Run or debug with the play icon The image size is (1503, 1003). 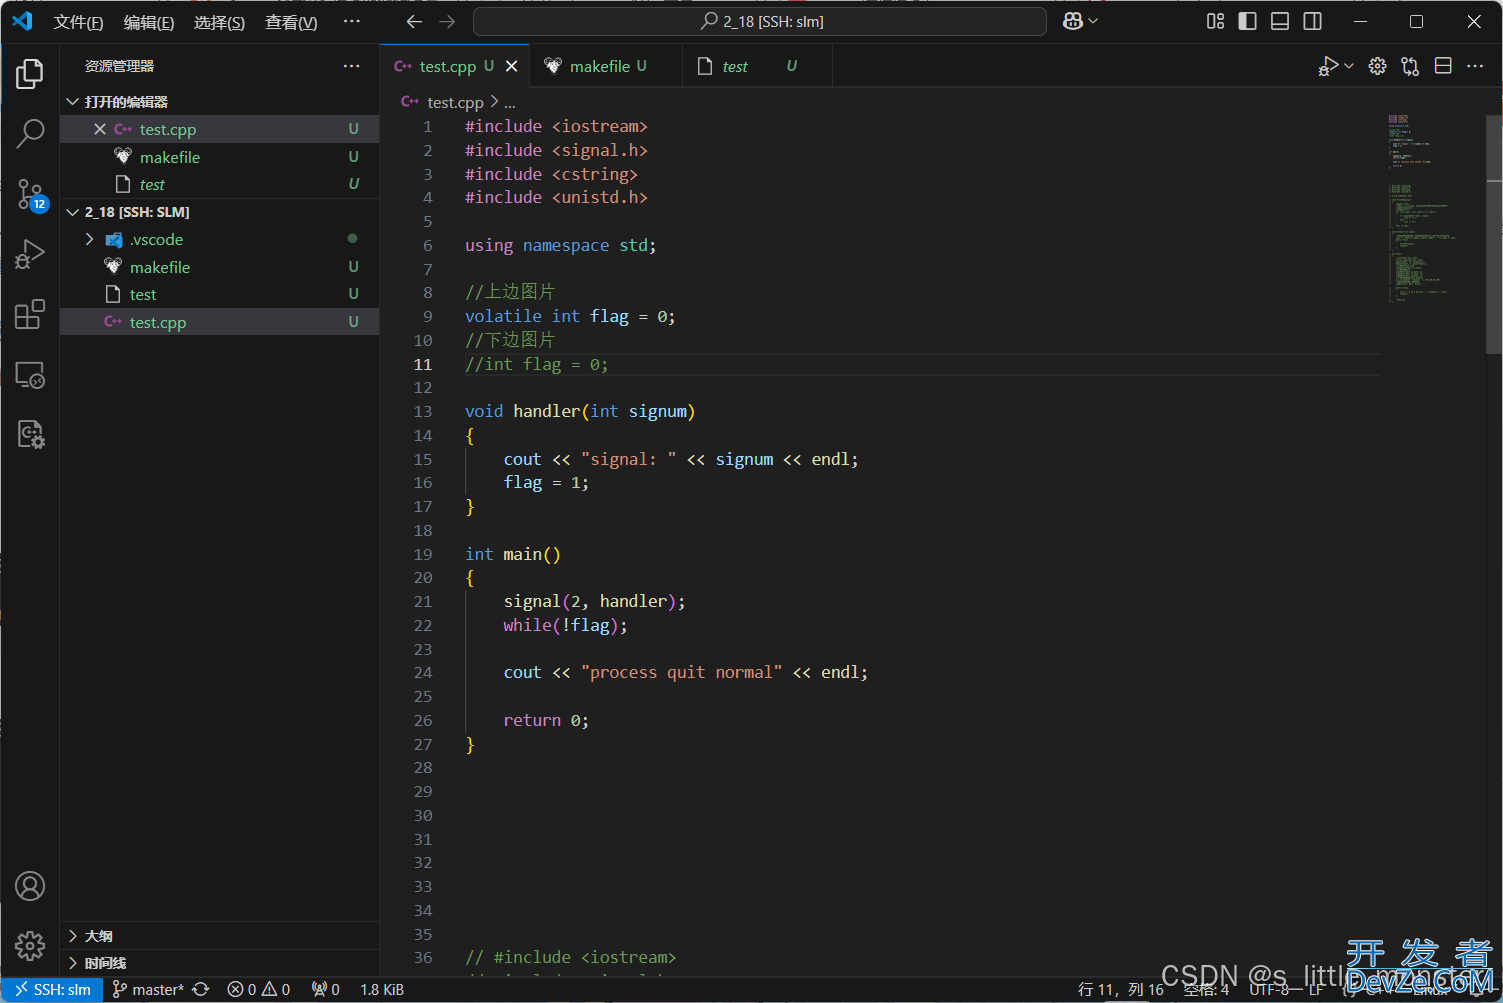[x=1328, y=66]
